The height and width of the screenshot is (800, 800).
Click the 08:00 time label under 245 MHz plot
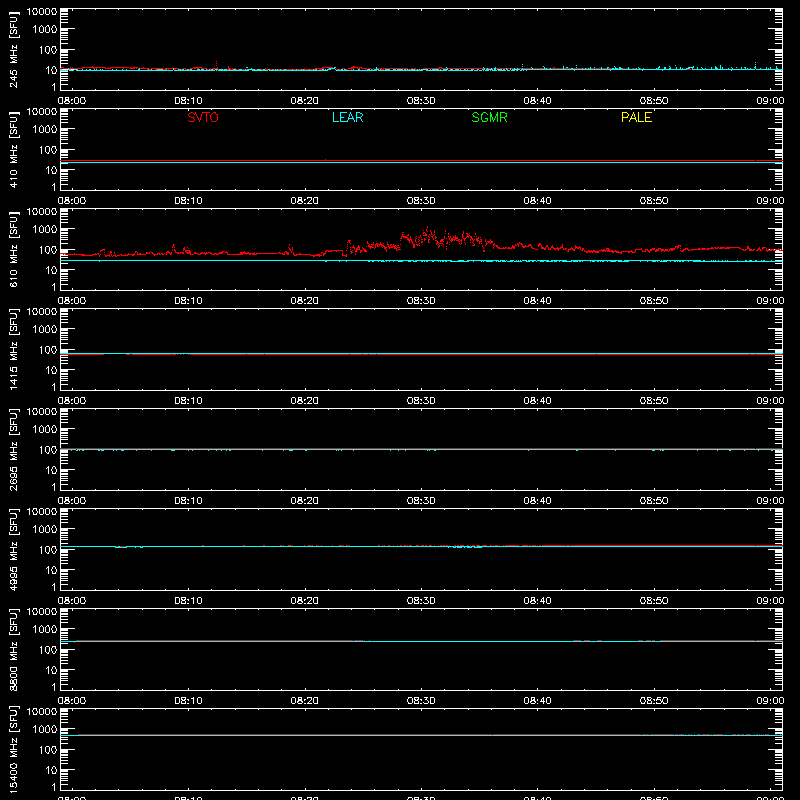[72, 101]
